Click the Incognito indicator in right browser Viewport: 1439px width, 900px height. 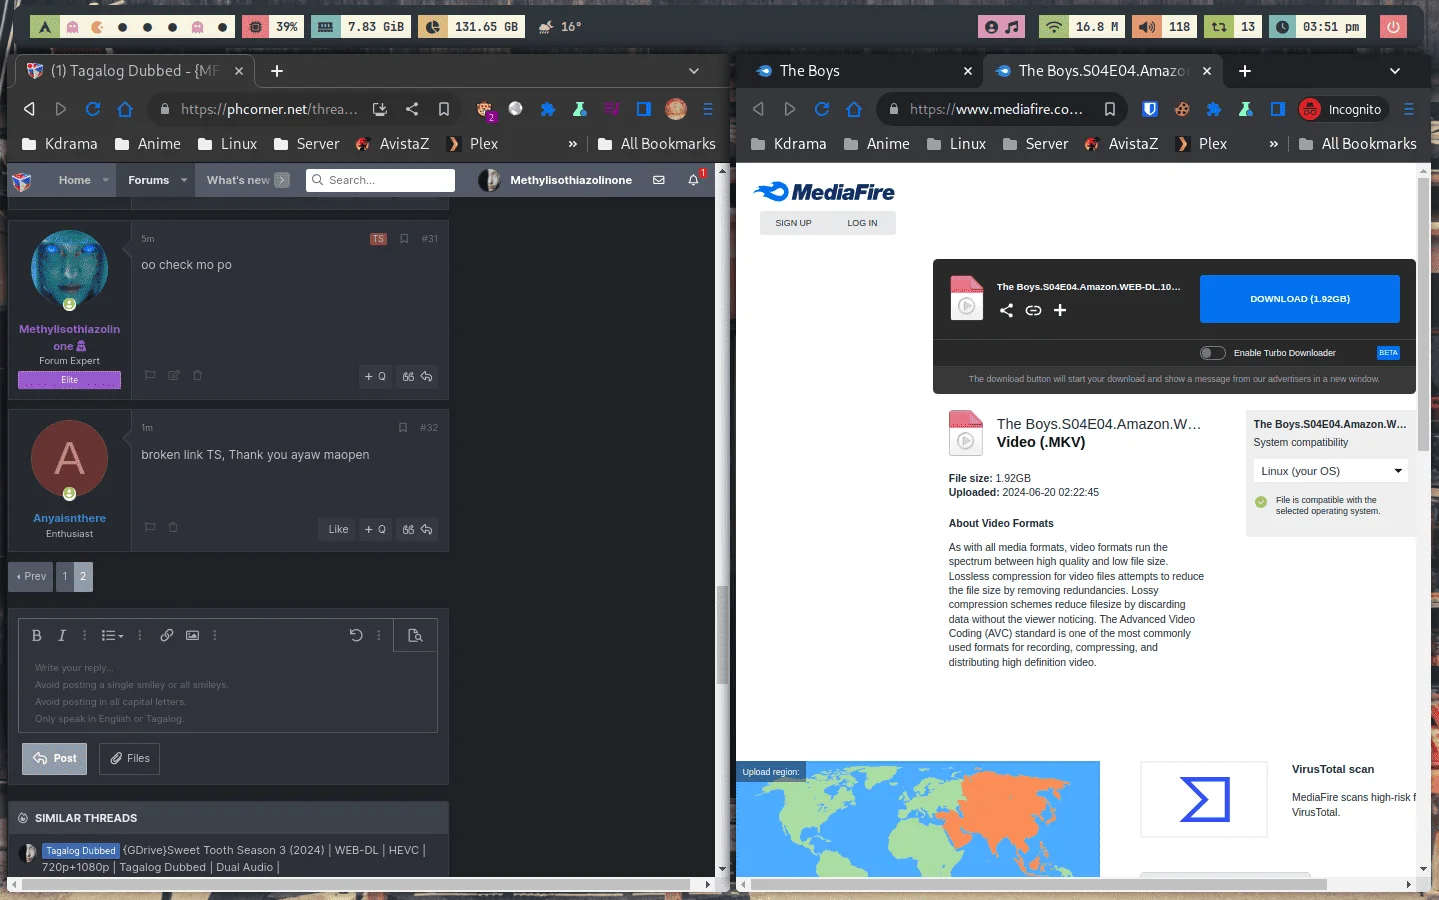[1341, 109]
